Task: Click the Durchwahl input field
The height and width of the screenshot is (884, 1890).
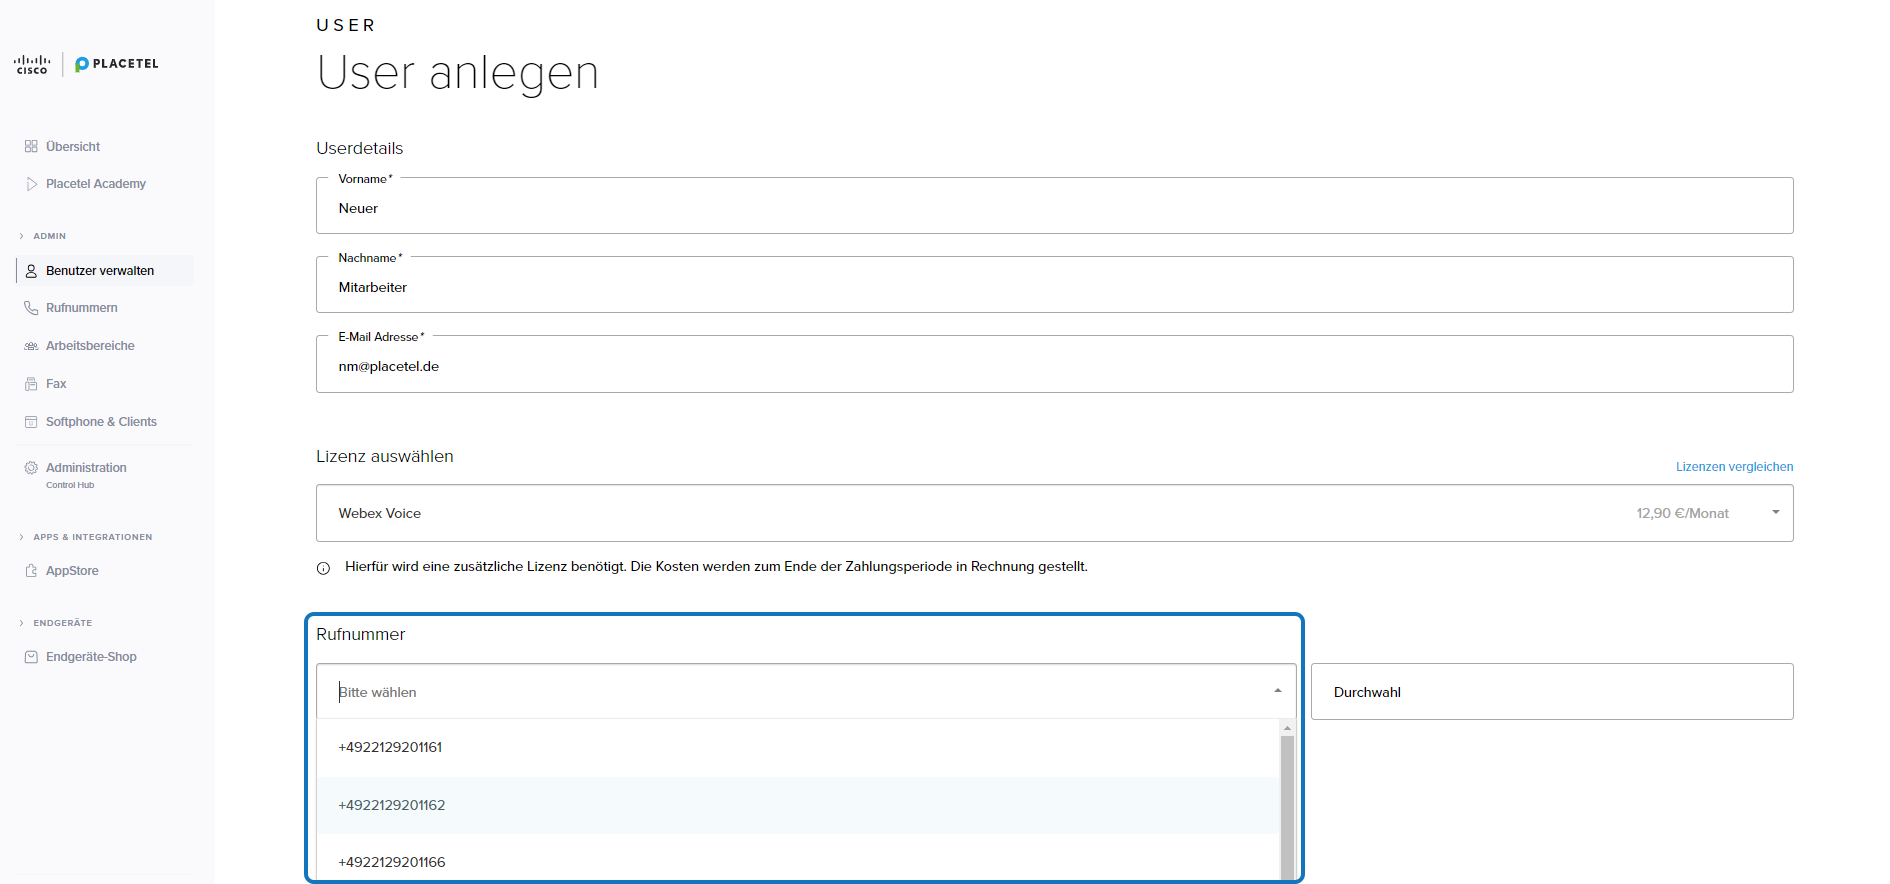Action: [1551, 692]
